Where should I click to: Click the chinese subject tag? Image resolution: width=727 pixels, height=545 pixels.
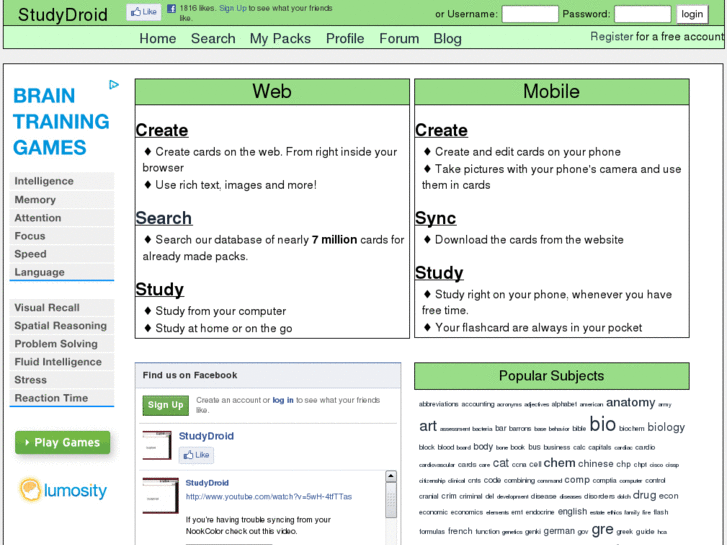[596, 464]
